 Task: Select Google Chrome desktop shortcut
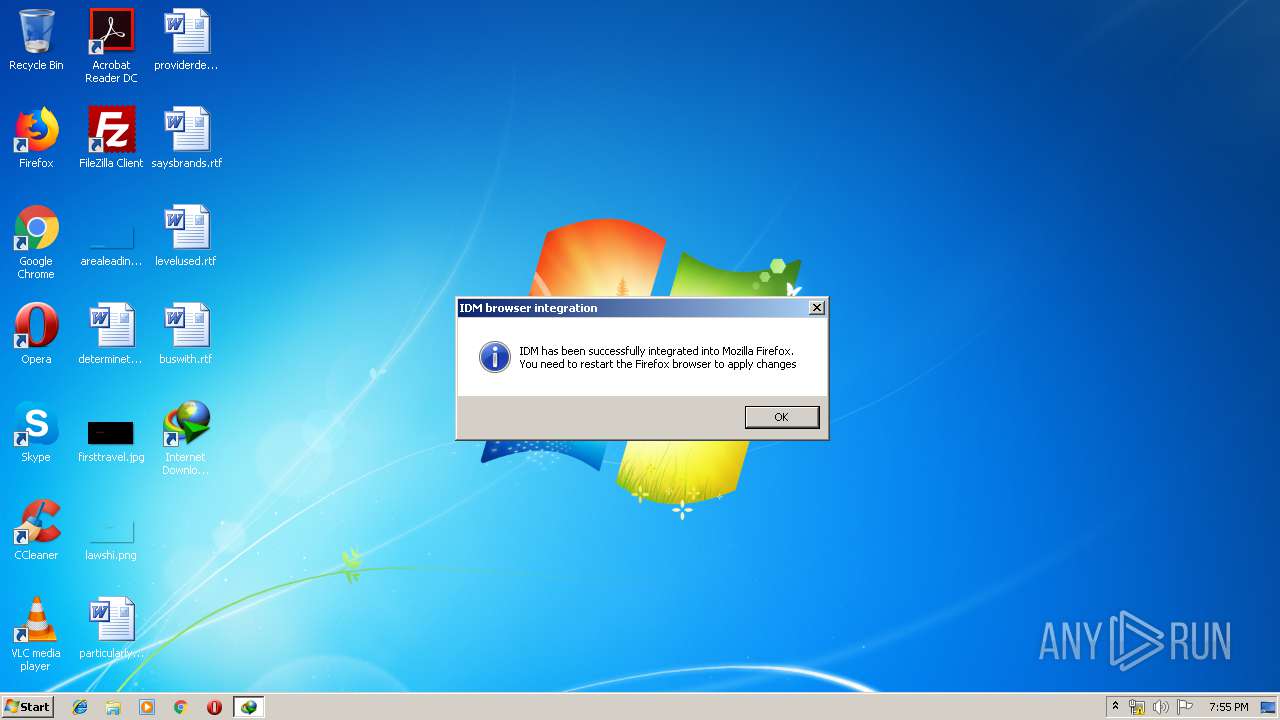36,242
